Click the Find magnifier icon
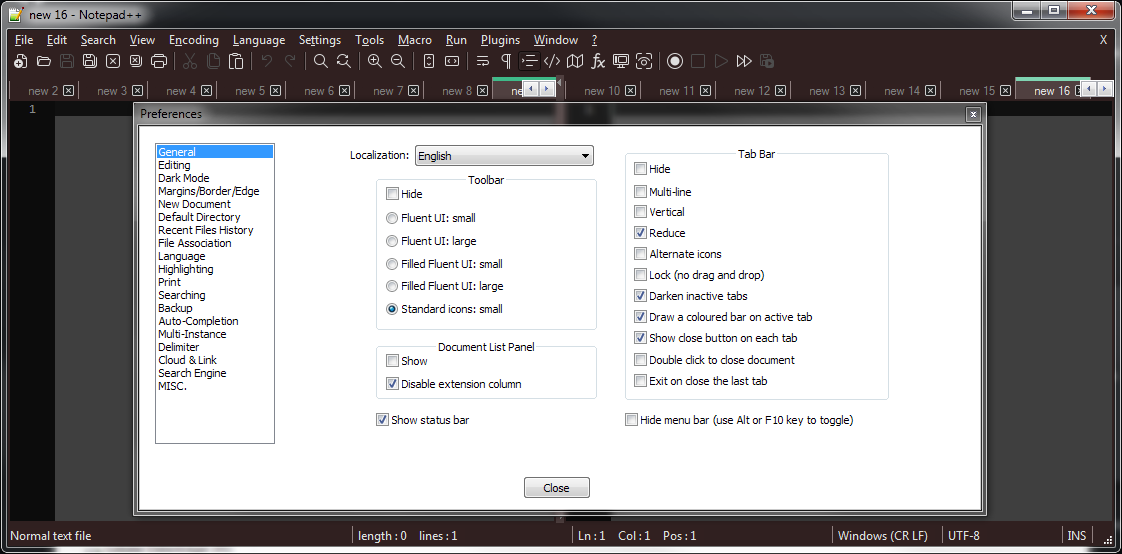1122x554 pixels. click(x=321, y=61)
